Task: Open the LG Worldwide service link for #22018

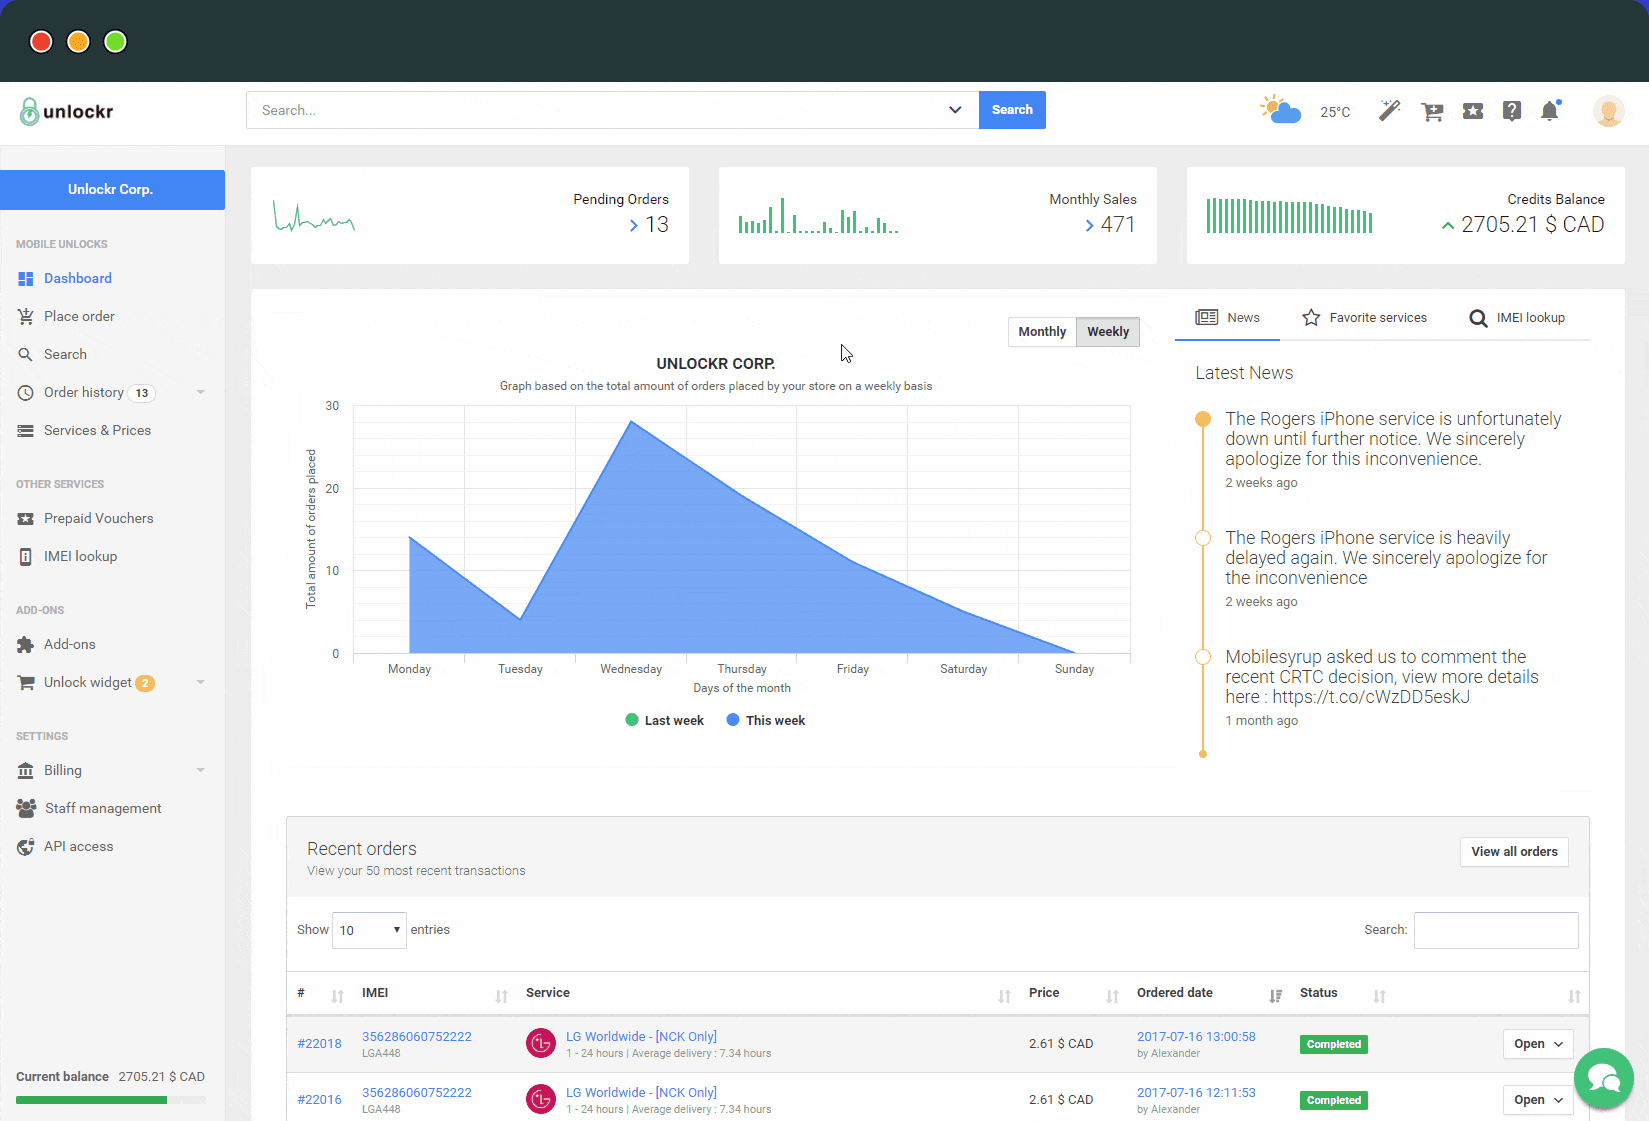Action: click(x=641, y=1037)
